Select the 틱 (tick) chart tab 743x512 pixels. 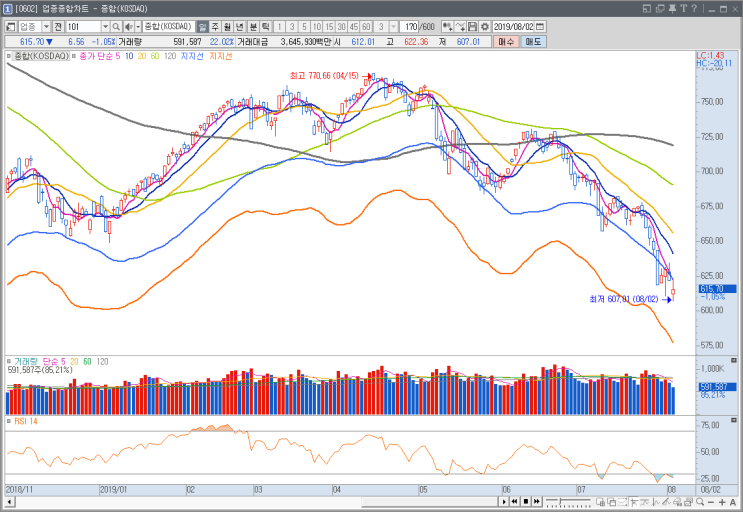[x=265, y=27]
